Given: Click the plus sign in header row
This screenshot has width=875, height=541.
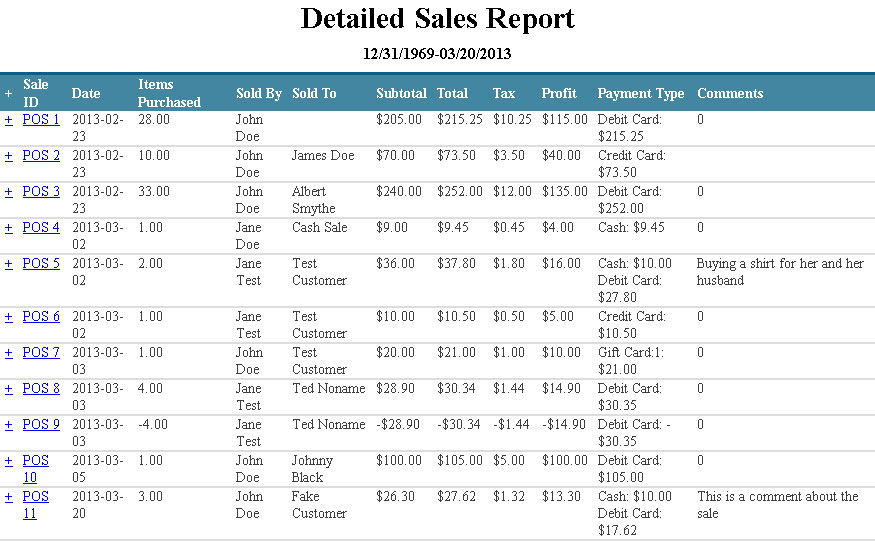Looking at the screenshot, I should 8,94.
